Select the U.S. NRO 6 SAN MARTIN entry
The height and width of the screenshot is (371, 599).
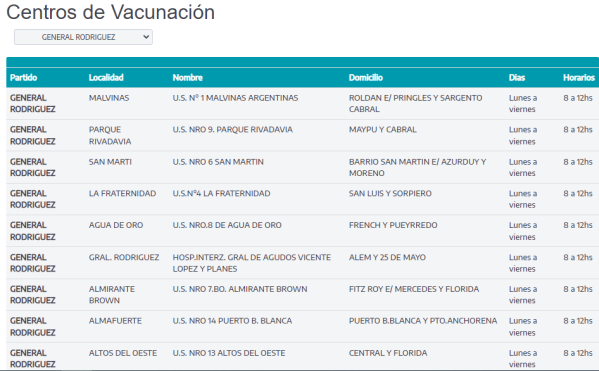218,162
